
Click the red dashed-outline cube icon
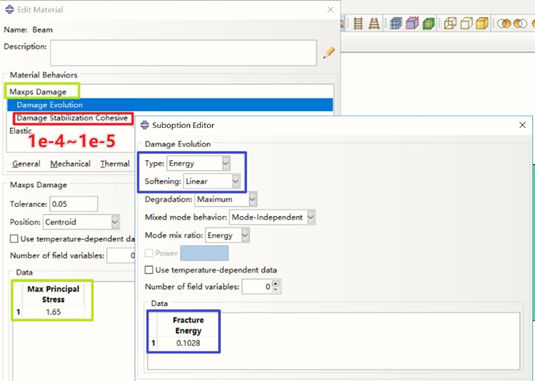pyautogui.click(x=412, y=24)
